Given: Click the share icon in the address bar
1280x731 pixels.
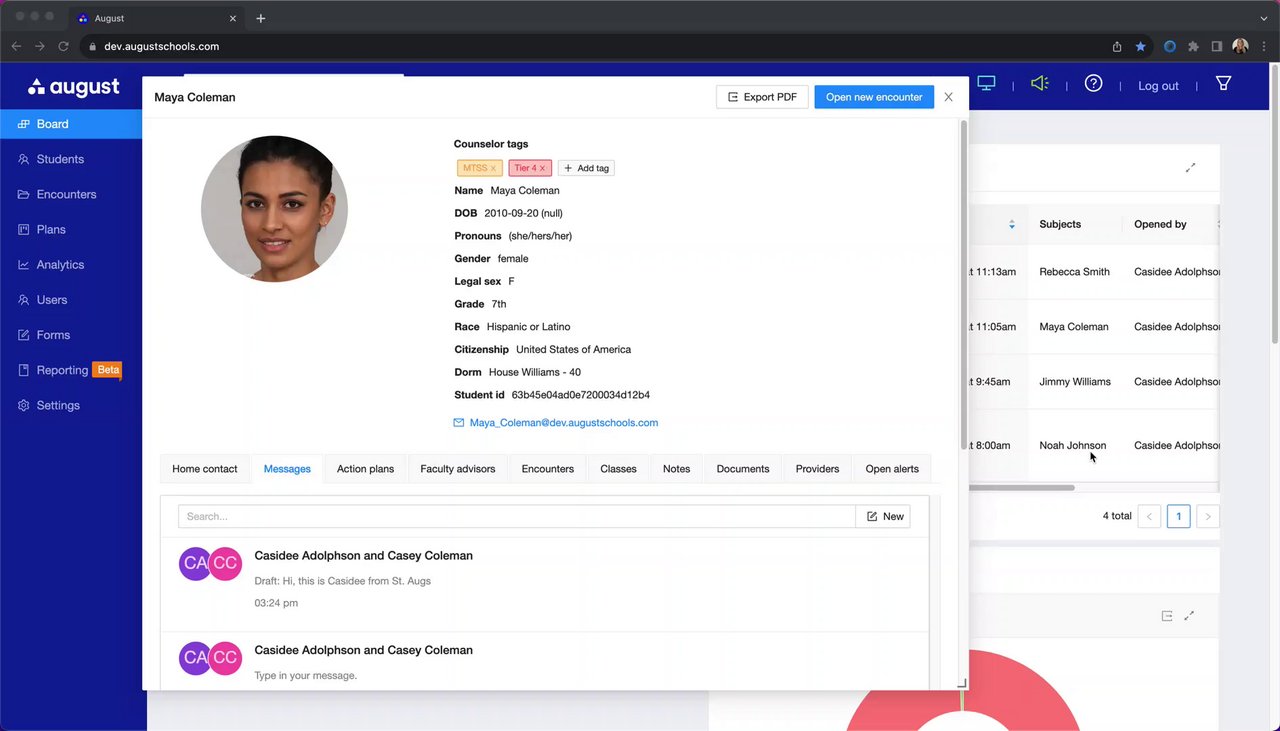Looking at the screenshot, I should [1117, 46].
